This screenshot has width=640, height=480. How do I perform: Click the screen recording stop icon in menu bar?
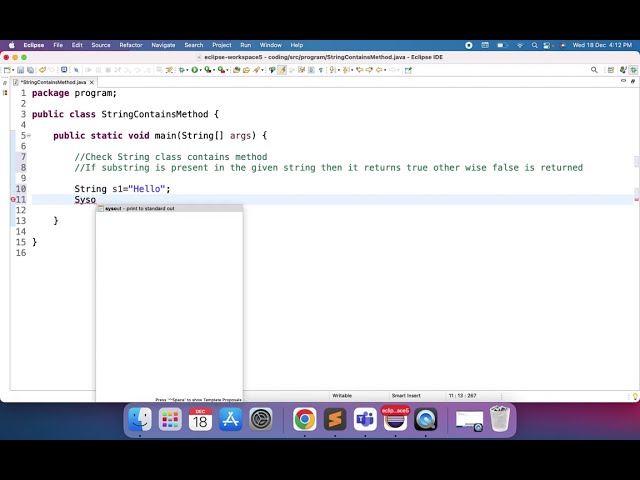469,45
